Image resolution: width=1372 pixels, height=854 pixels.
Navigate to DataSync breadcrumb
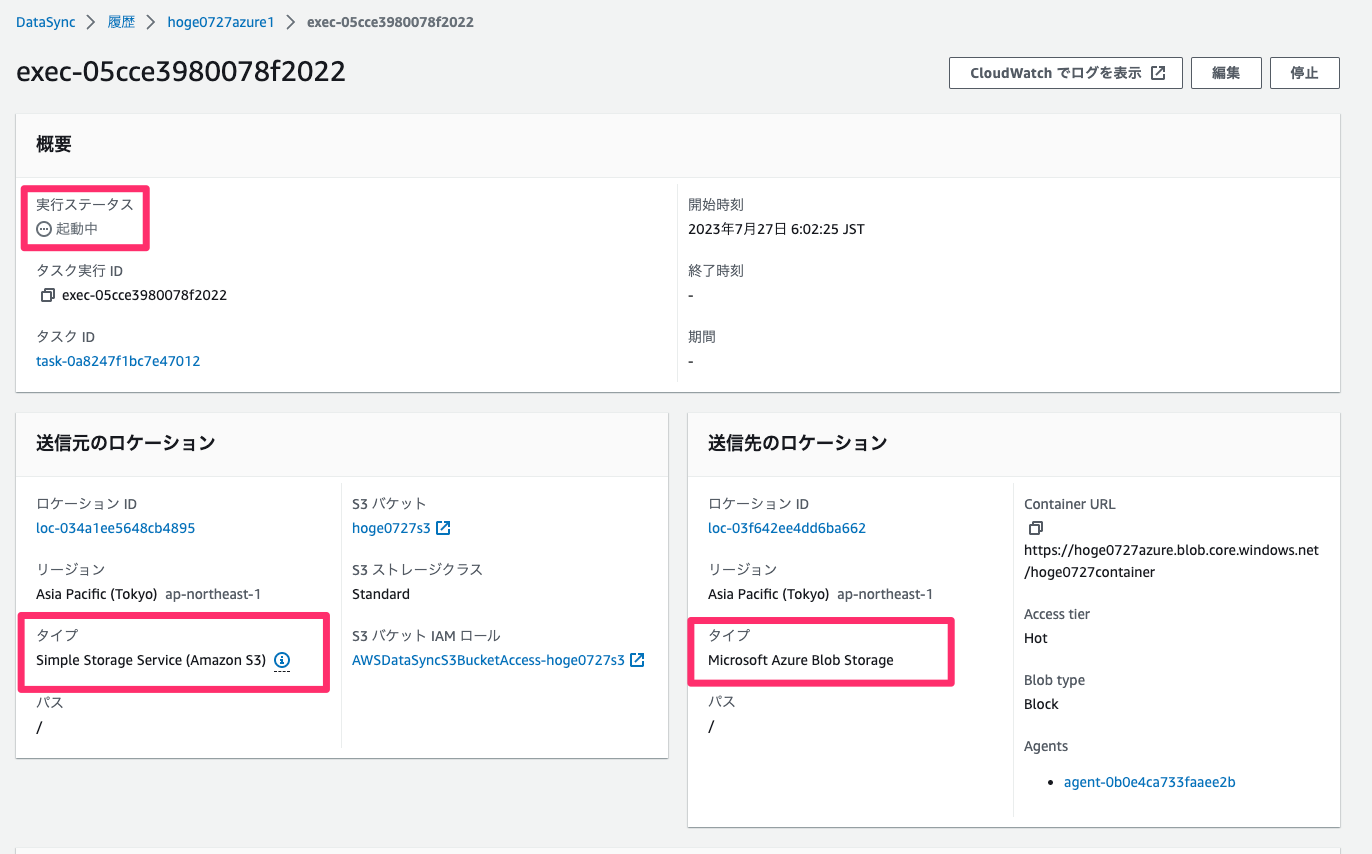(45, 21)
